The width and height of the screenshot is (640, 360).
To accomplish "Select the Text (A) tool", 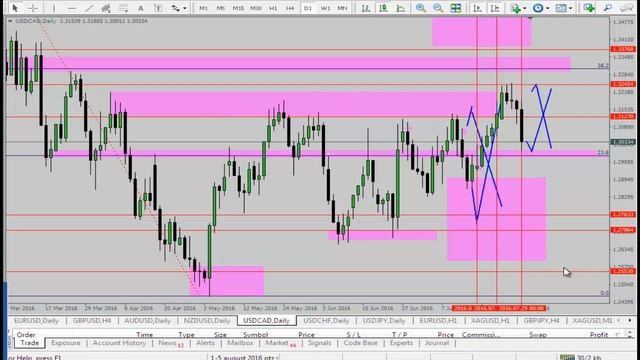I will tap(140, 8).
